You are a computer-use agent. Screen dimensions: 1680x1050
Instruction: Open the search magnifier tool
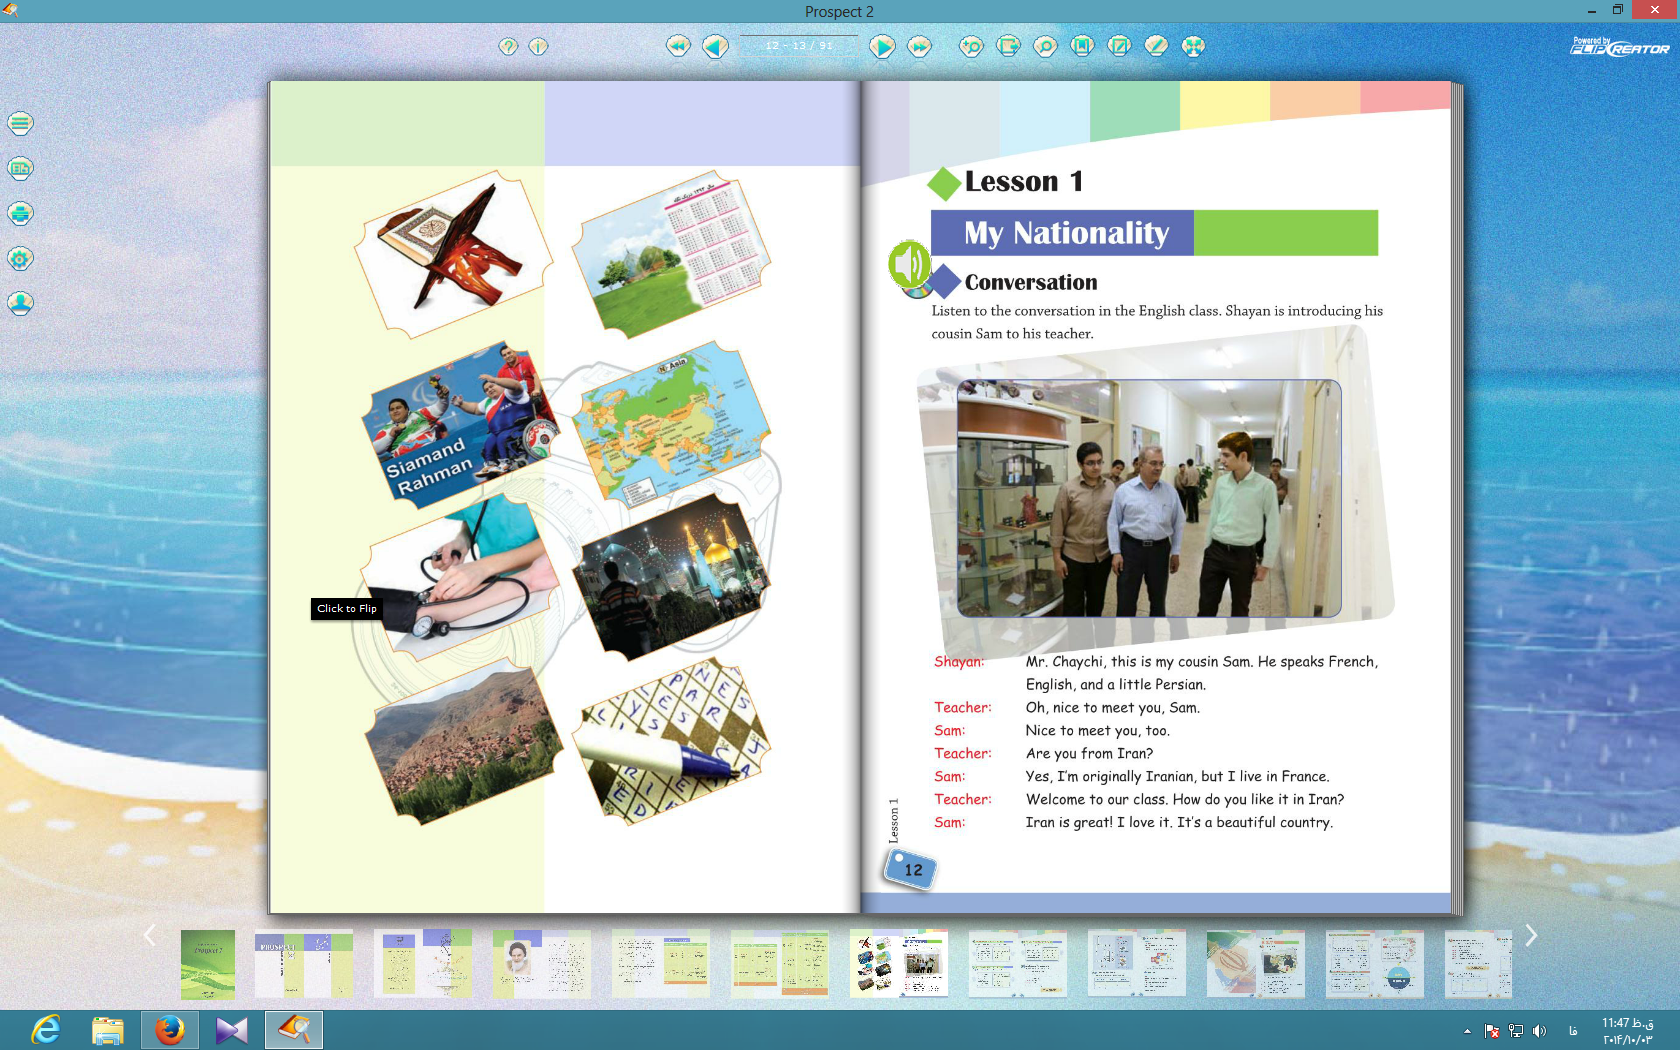click(x=1045, y=46)
